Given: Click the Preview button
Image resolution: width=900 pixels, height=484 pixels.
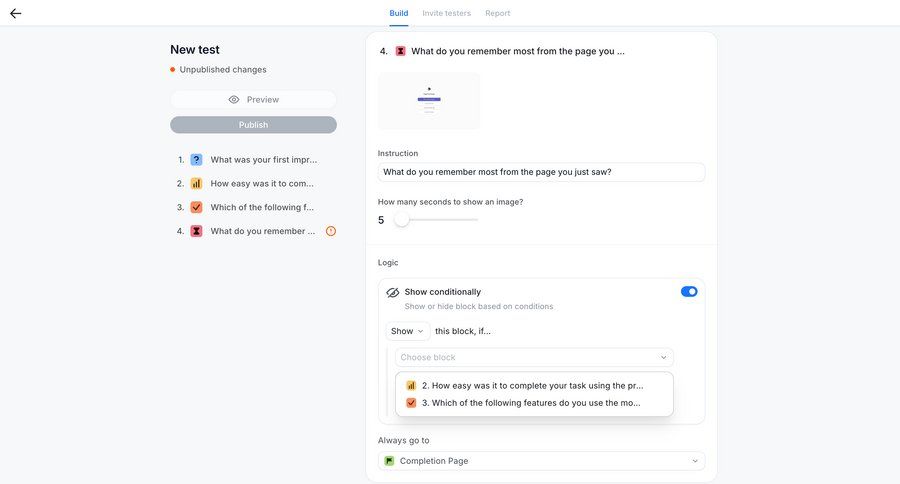Looking at the screenshot, I should tap(253, 100).
